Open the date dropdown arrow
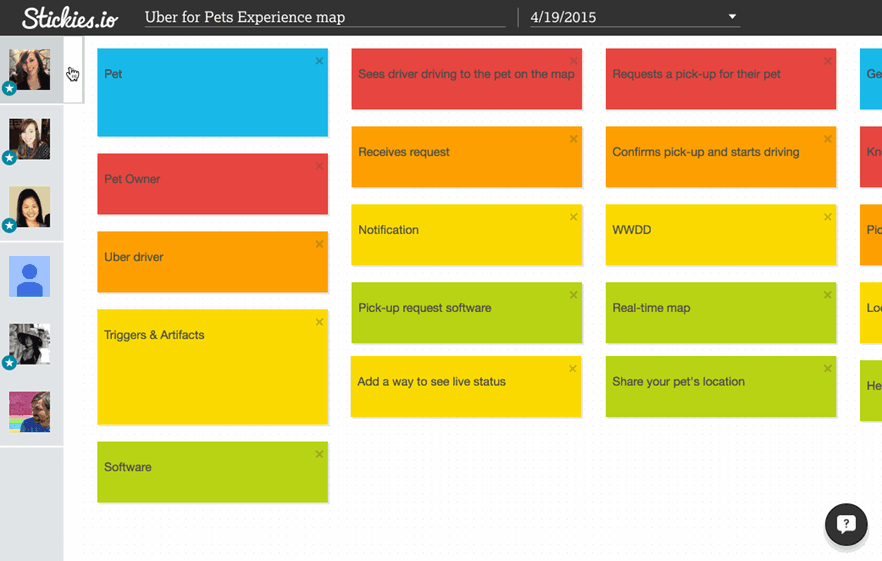Screen dimensions: 882x561 tap(732, 17)
